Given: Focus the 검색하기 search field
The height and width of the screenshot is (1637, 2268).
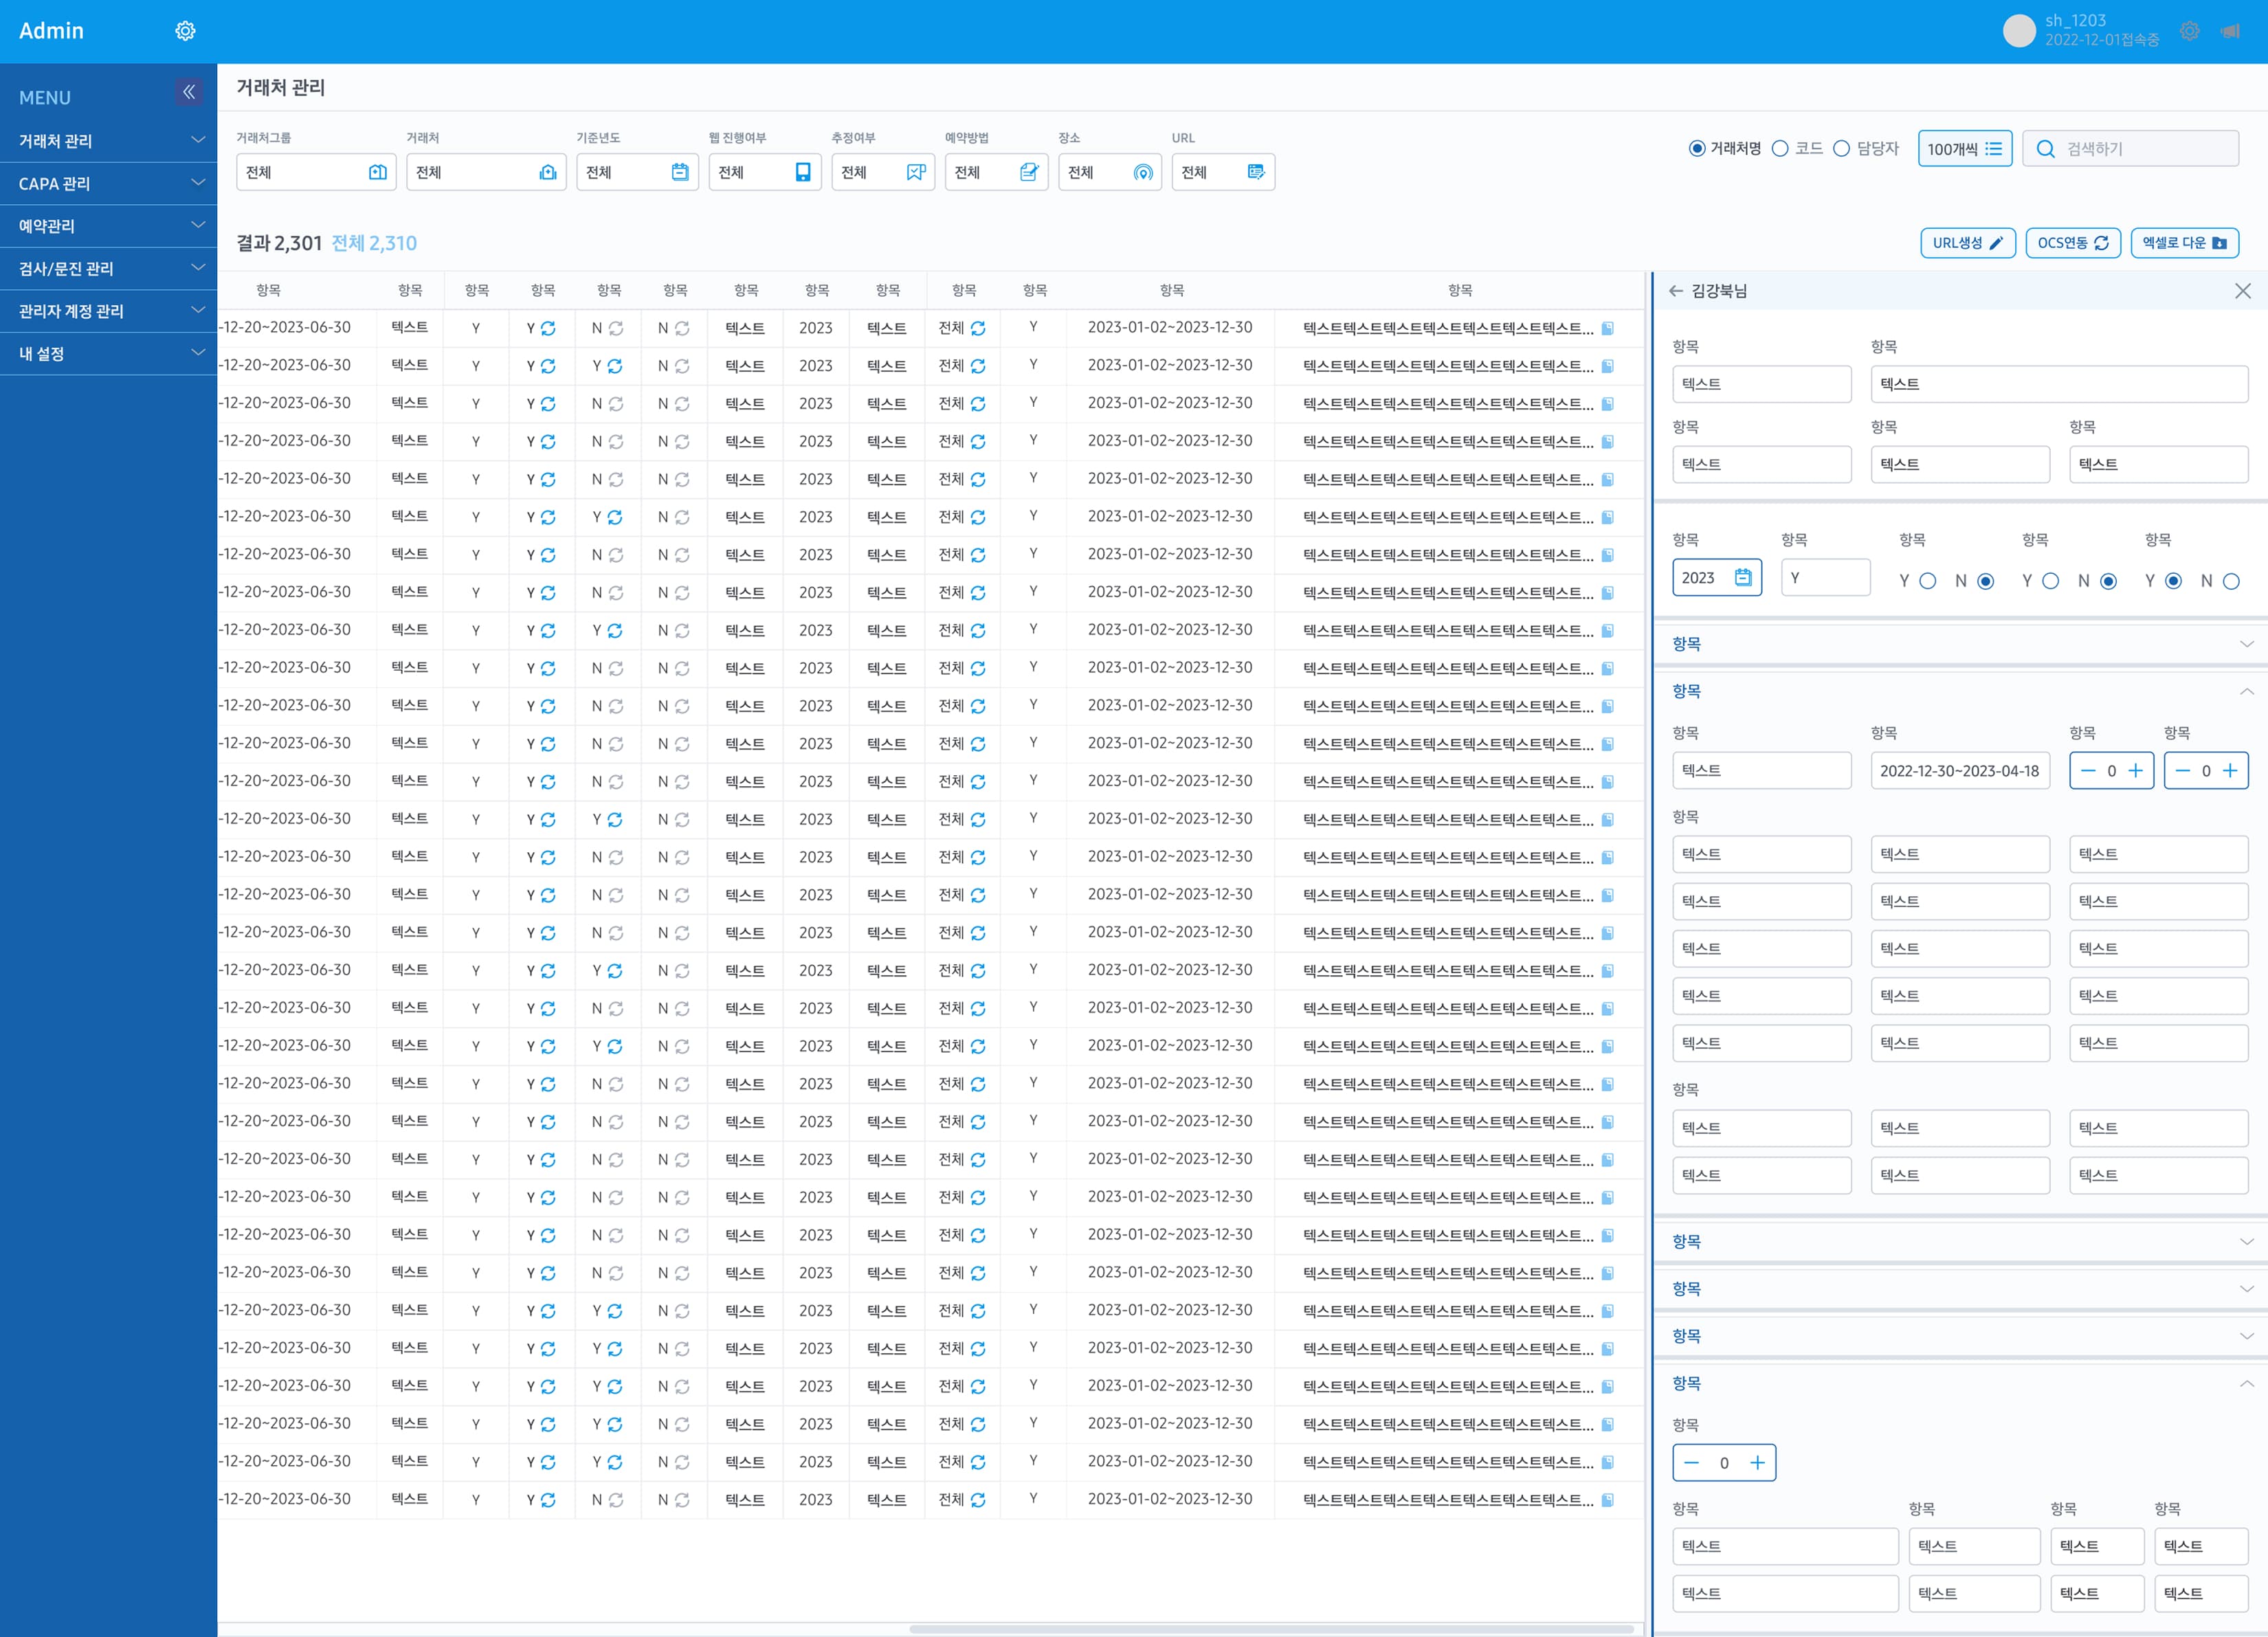Looking at the screenshot, I should point(2130,149).
